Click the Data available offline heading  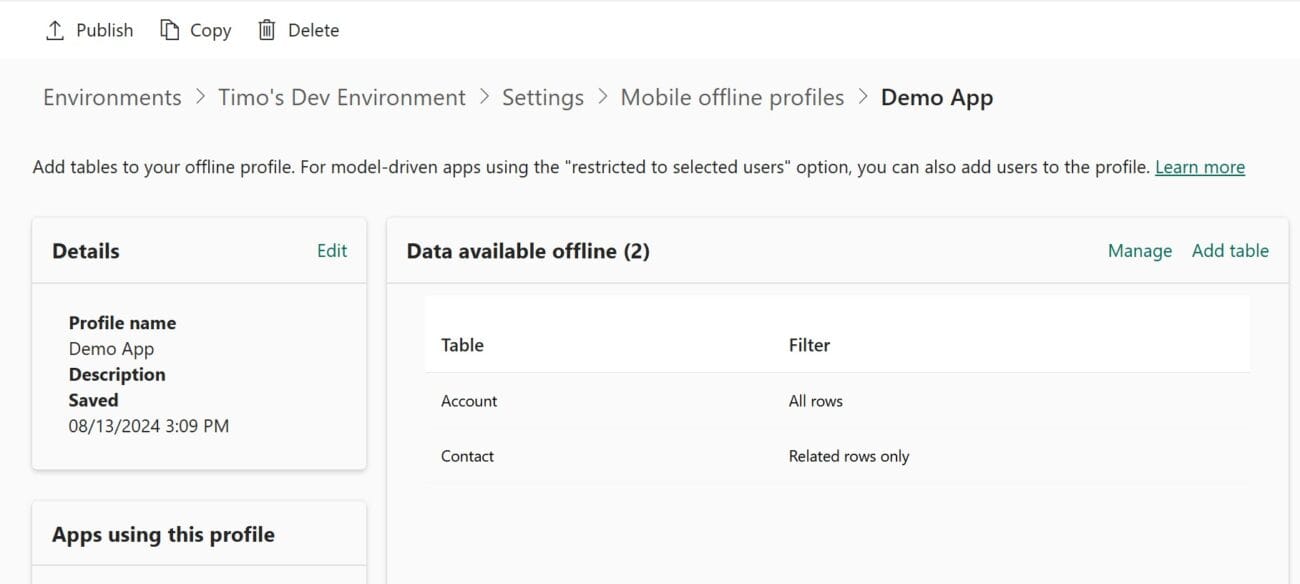(x=528, y=251)
